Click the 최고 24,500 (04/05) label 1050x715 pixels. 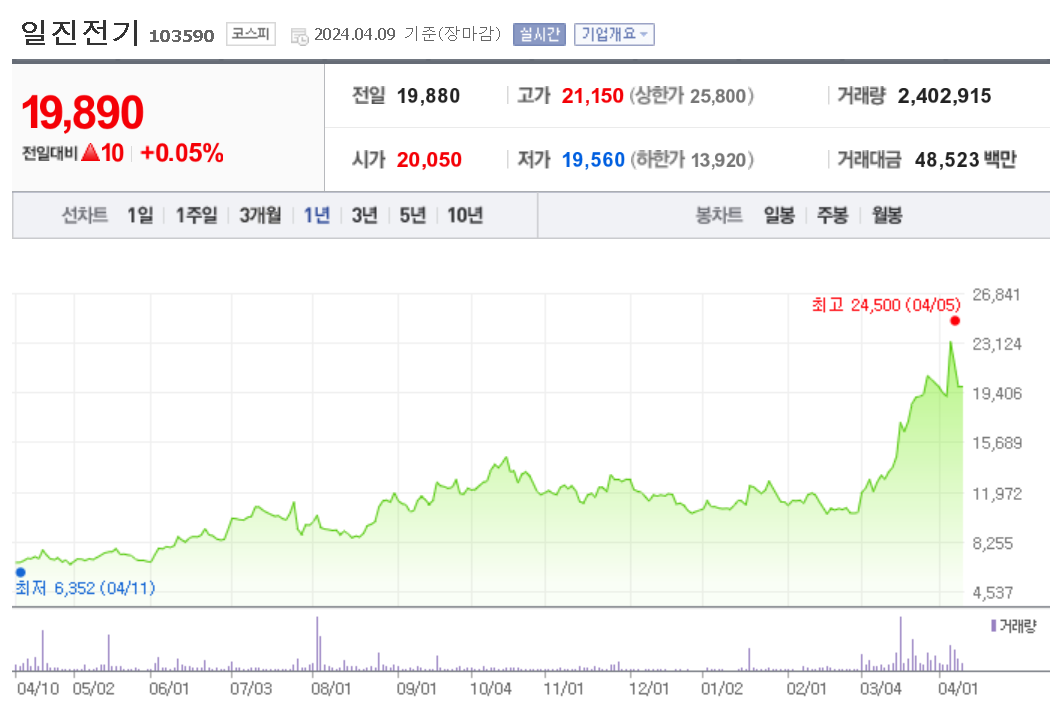click(x=886, y=305)
